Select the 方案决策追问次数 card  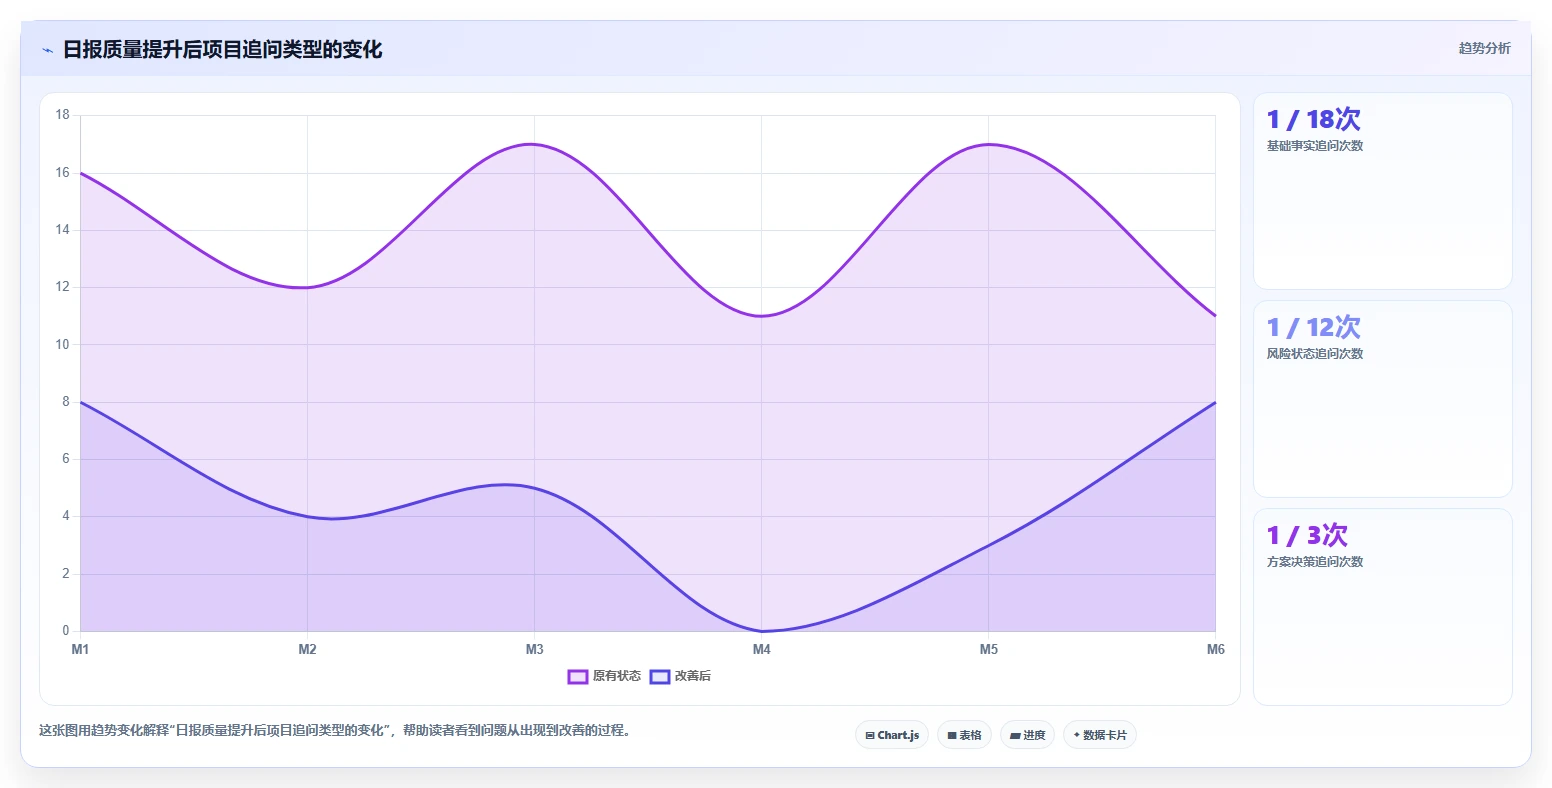pos(1382,607)
